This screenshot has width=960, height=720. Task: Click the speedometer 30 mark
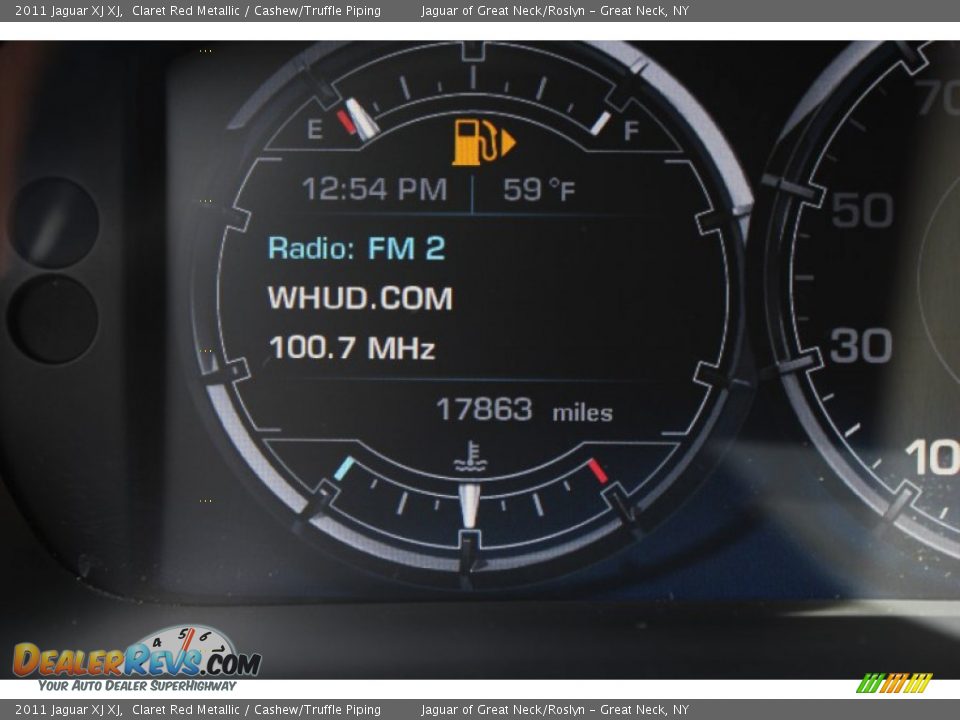click(861, 345)
